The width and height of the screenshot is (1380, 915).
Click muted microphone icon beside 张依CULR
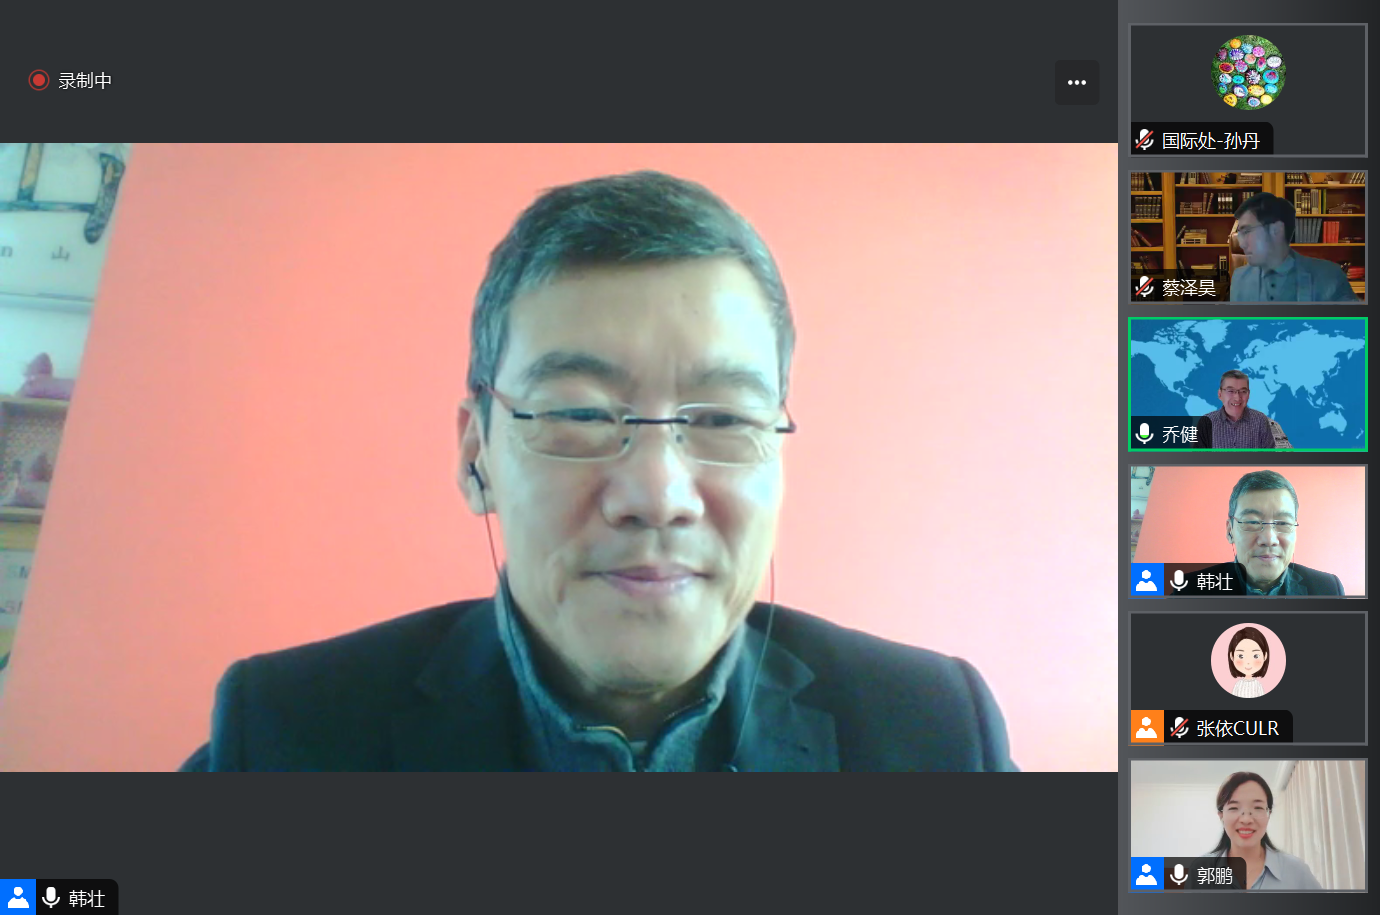pos(1180,727)
